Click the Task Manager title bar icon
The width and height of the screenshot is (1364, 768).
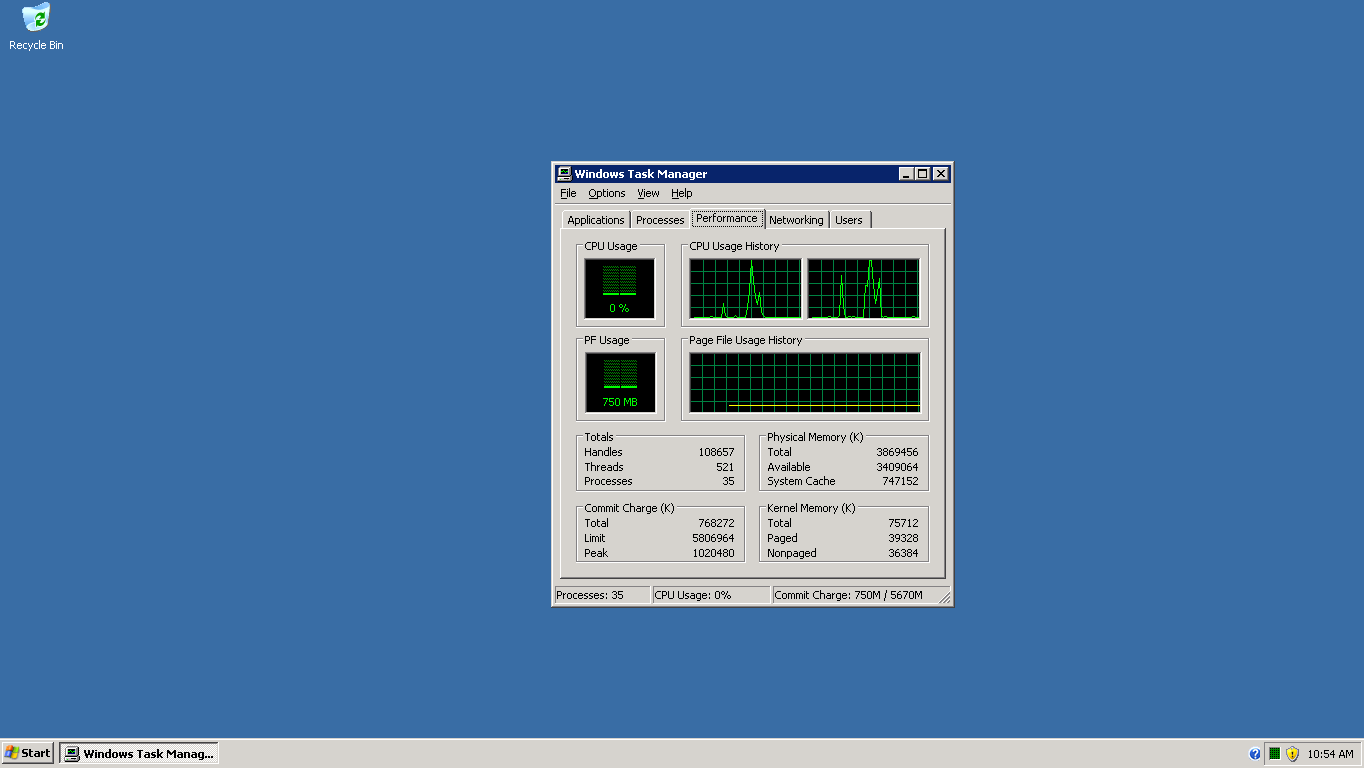point(564,174)
